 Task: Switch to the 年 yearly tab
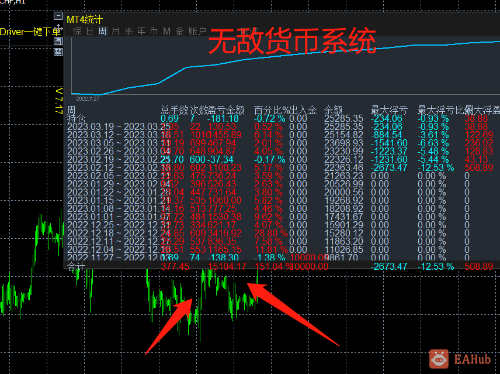point(142,31)
